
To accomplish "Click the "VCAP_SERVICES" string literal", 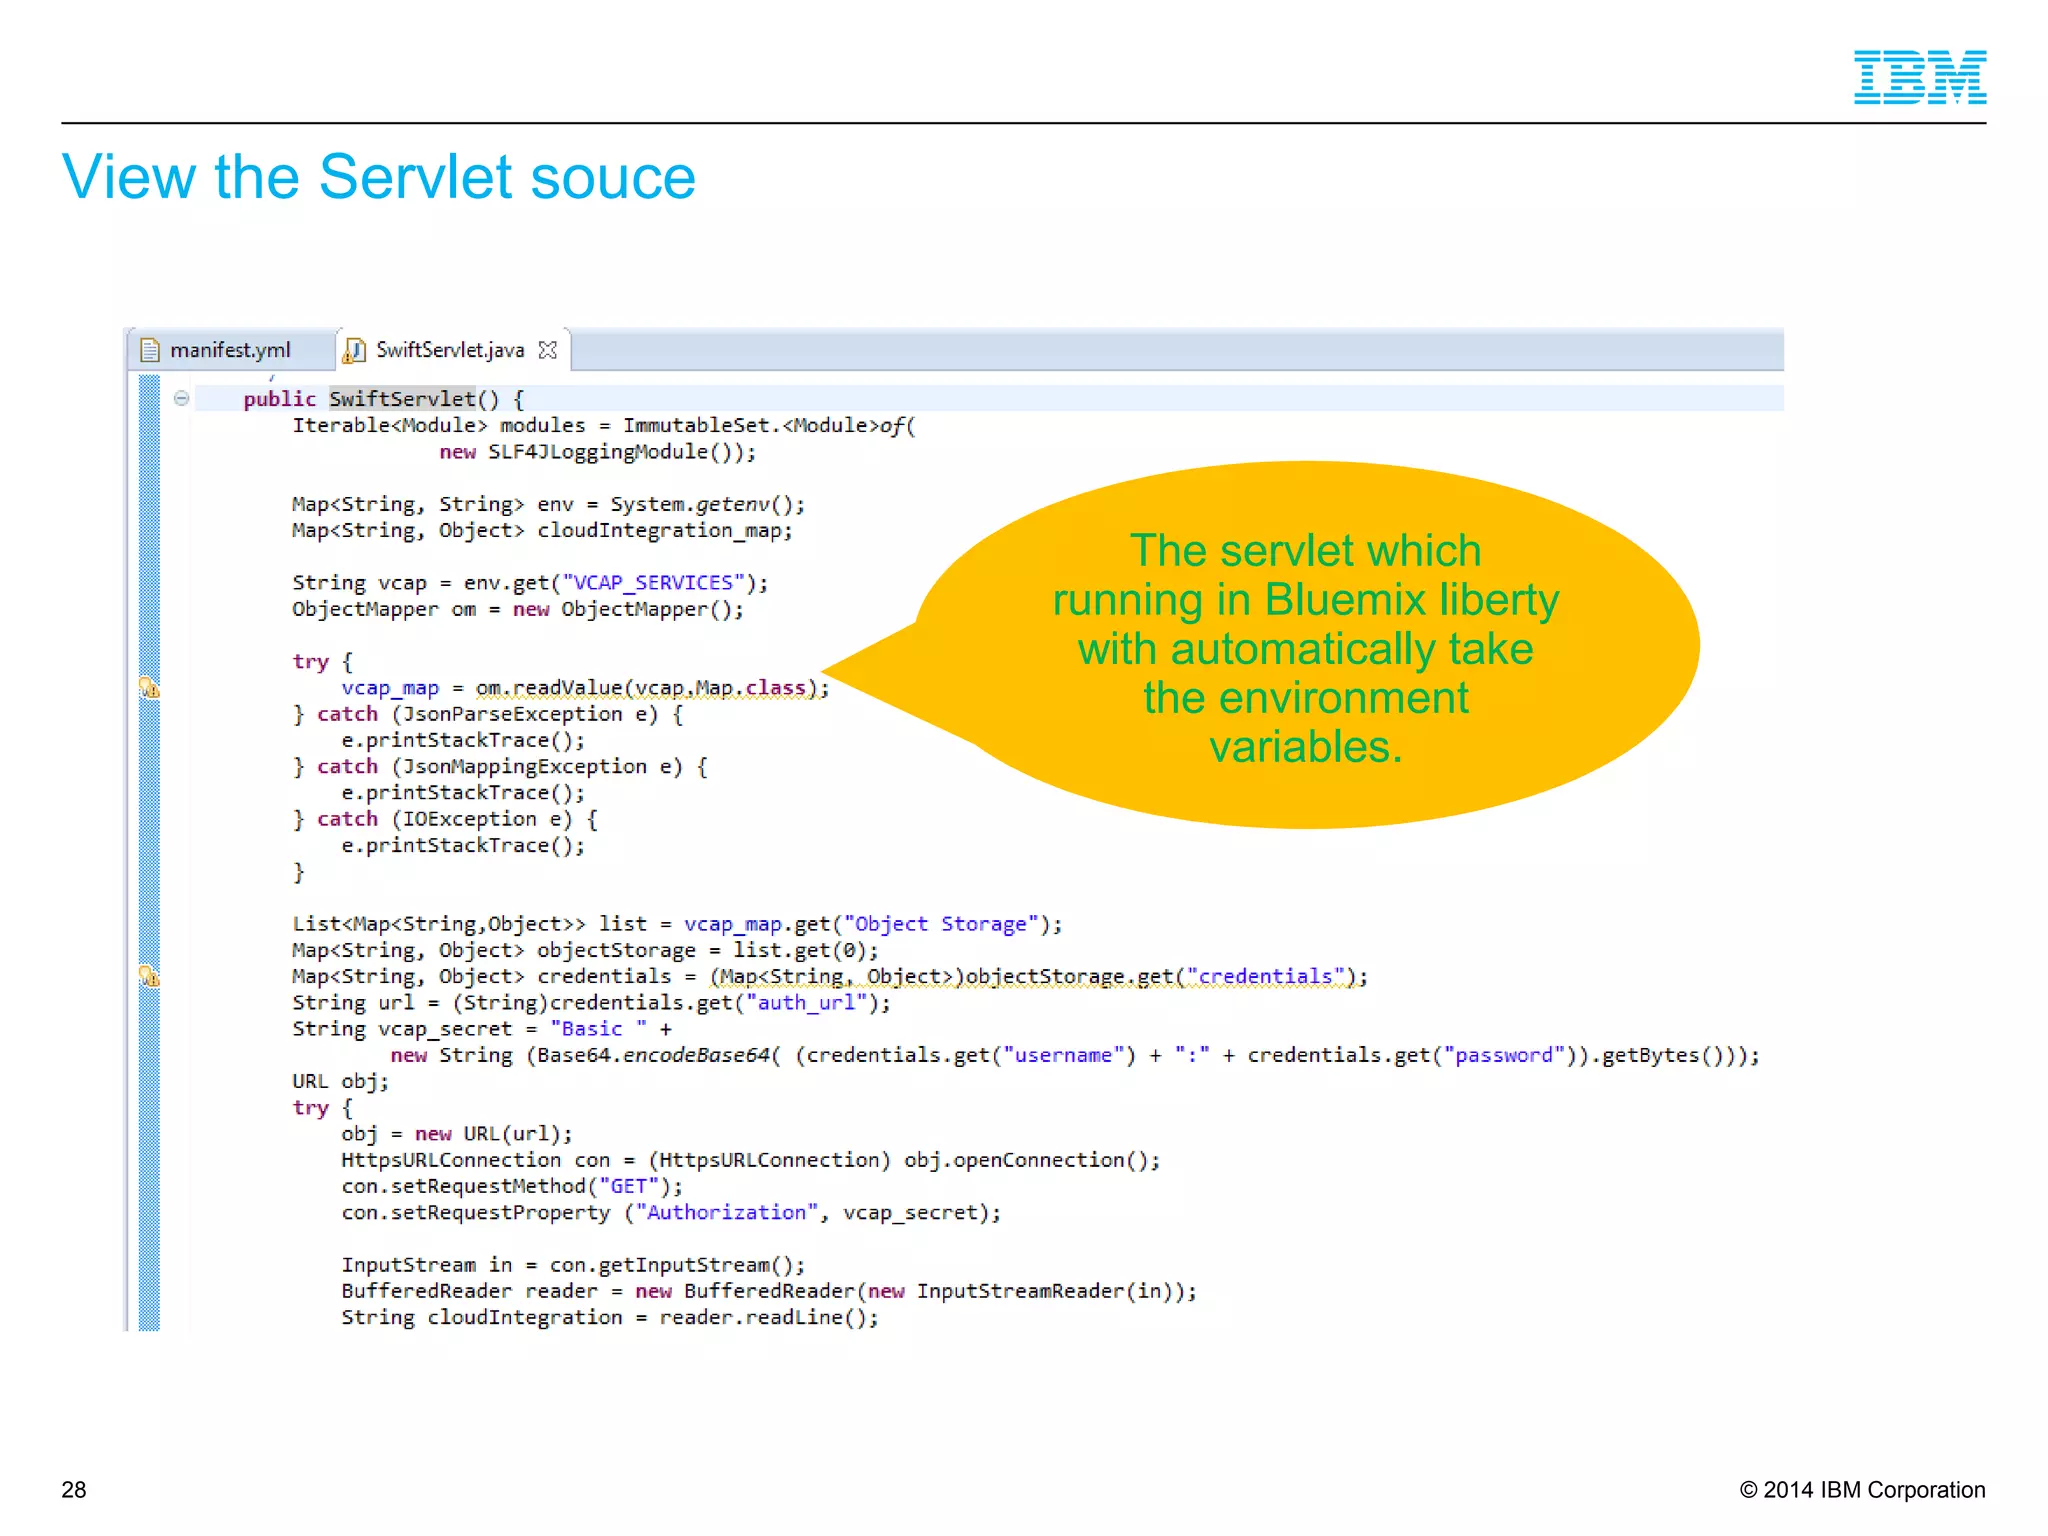I will (654, 582).
